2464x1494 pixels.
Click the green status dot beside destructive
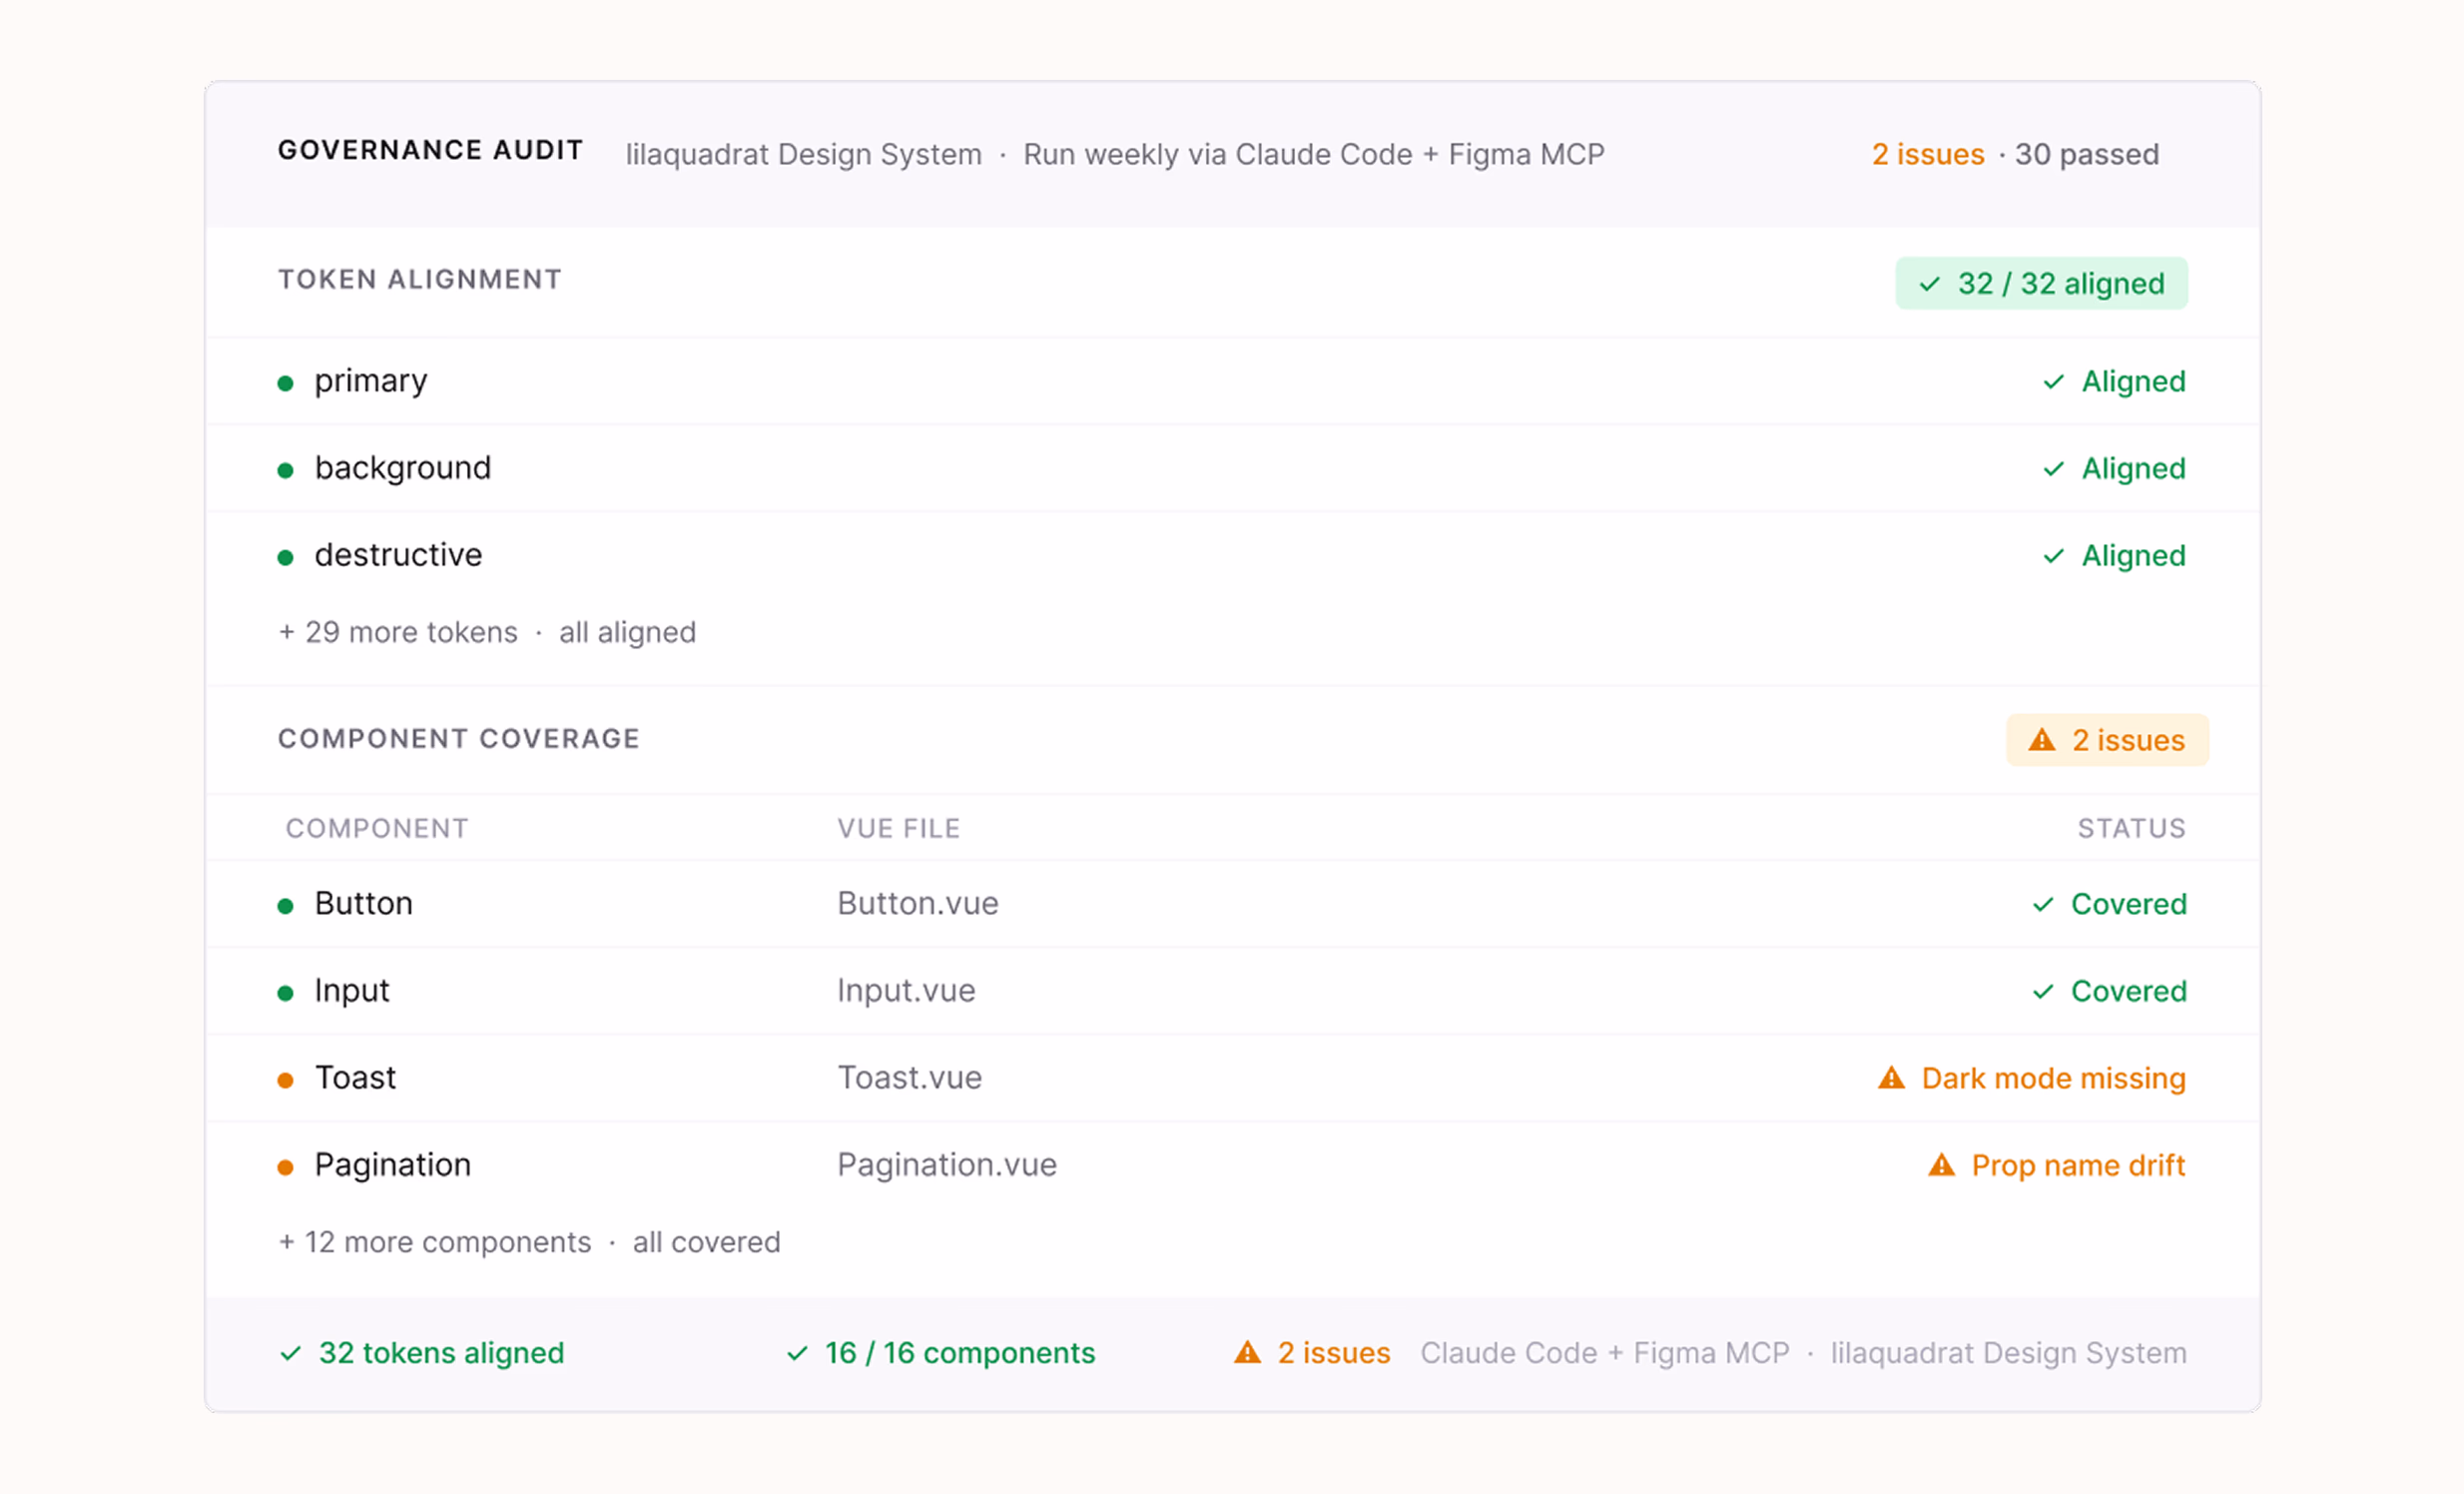[285, 557]
